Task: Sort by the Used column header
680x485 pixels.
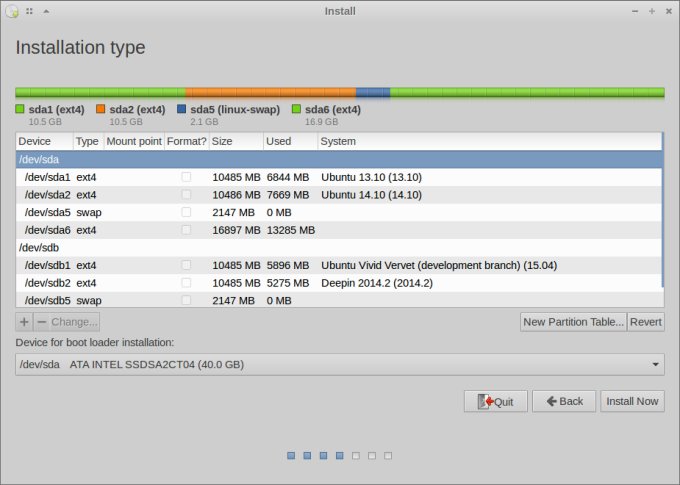Action: 290,141
